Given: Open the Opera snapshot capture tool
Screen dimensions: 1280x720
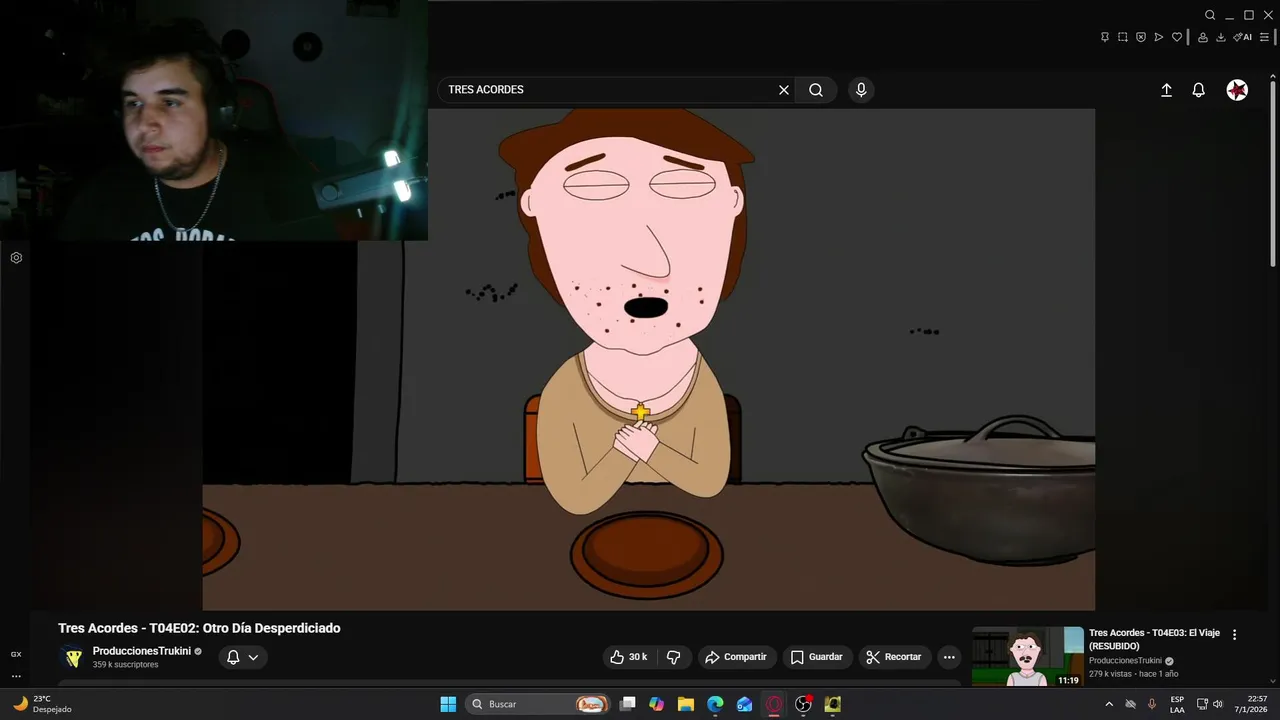Looking at the screenshot, I should (x=1123, y=37).
